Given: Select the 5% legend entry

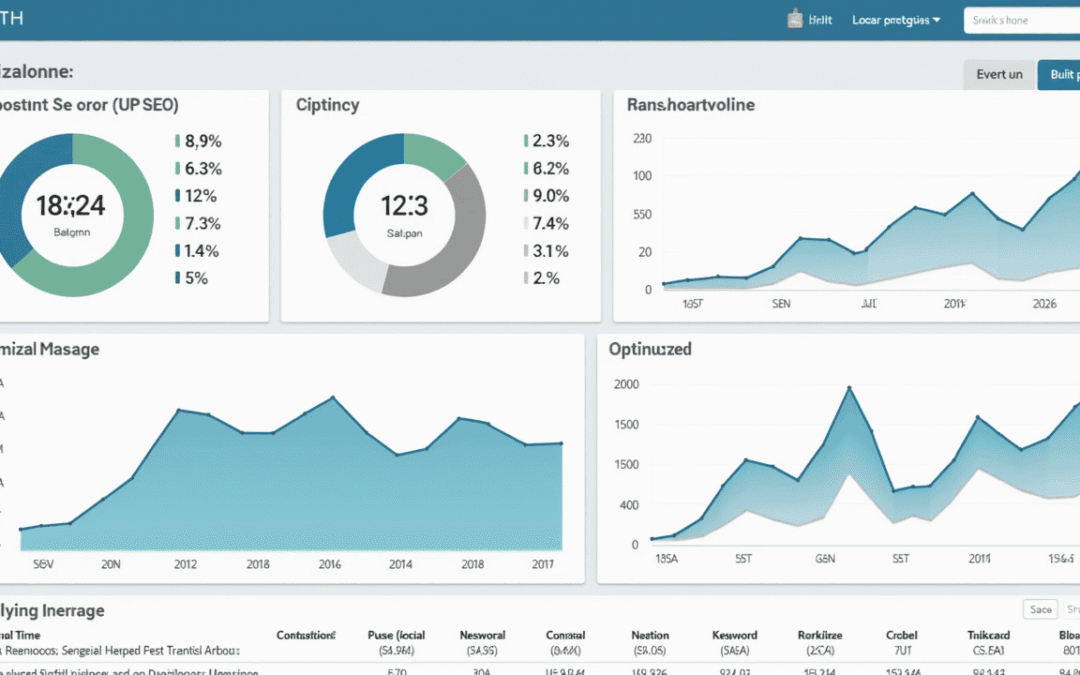Looking at the screenshot, I should 191,278.
